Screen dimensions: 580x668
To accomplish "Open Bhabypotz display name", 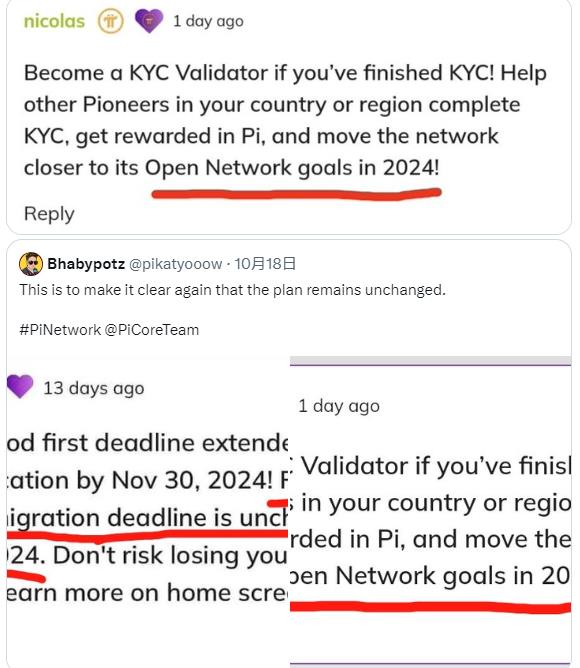I will pyautogui.click(x=86, y=264).
